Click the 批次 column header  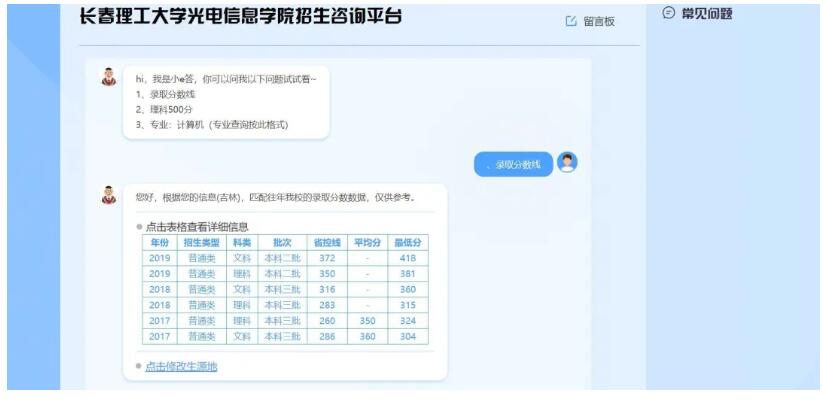(x=282, y=242)
